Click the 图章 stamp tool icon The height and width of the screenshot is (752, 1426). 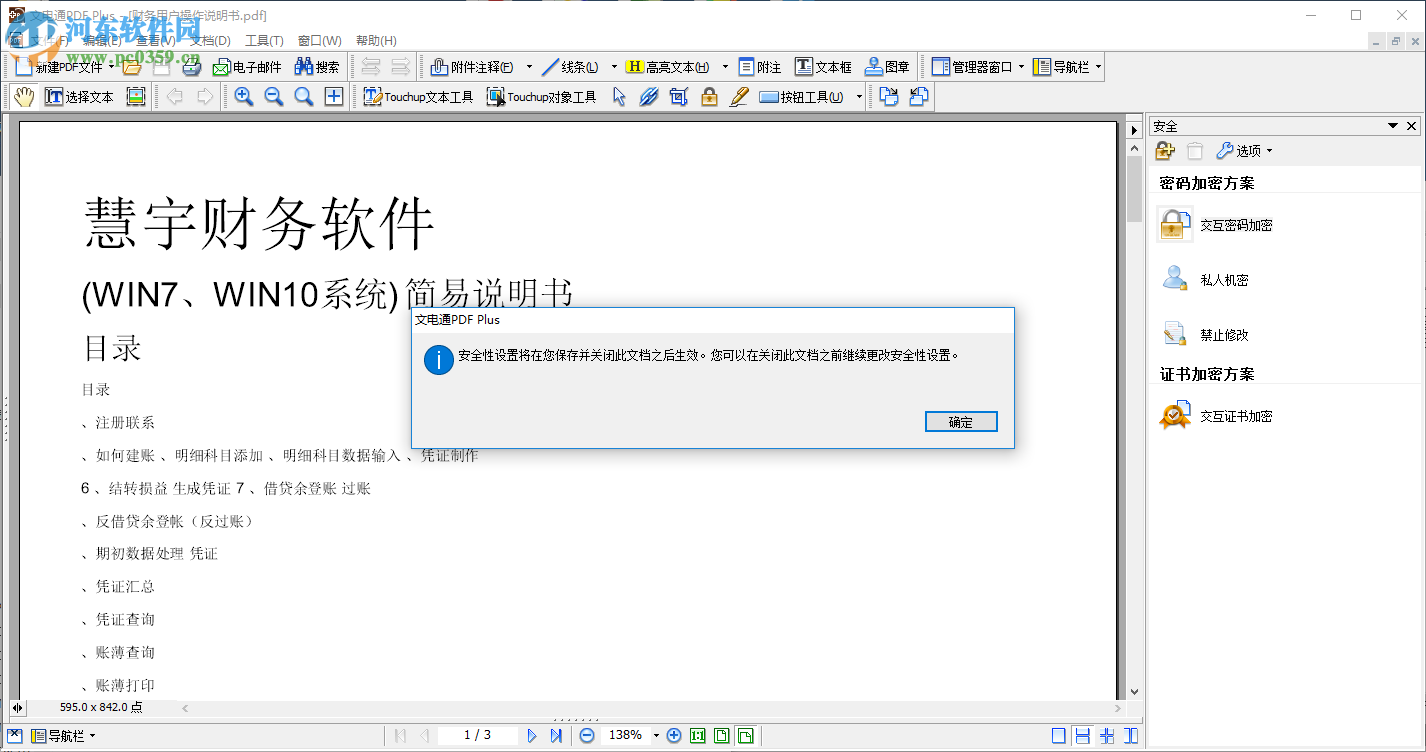point(884,66)
